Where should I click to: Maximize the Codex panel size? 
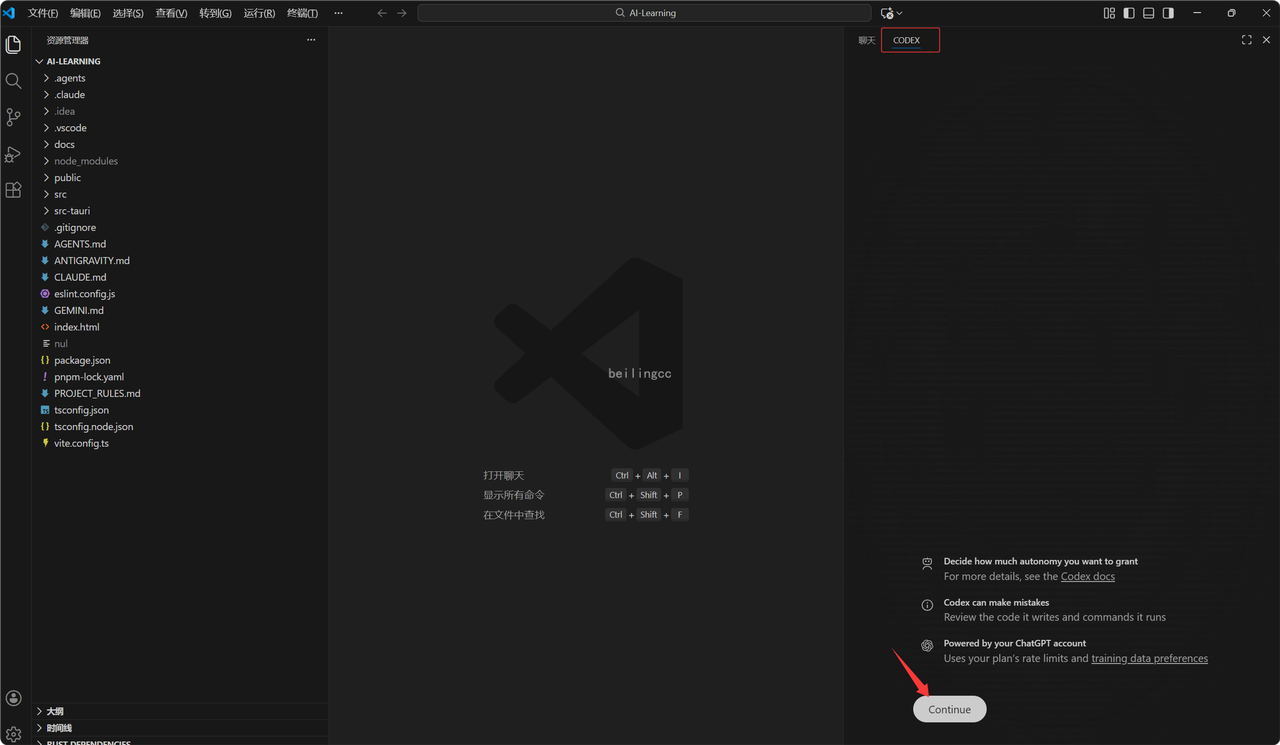coord(1246,40)
